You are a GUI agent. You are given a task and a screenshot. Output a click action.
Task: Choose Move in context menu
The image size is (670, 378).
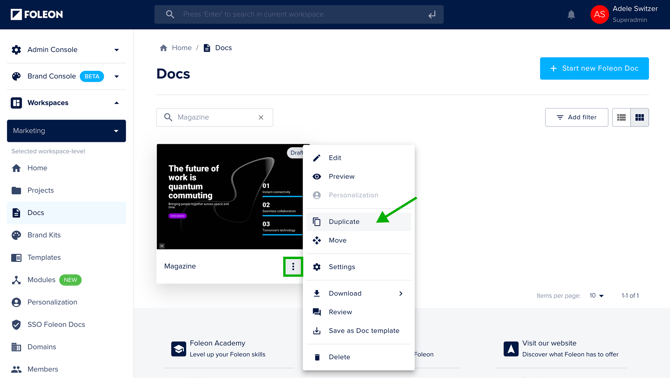359,240
